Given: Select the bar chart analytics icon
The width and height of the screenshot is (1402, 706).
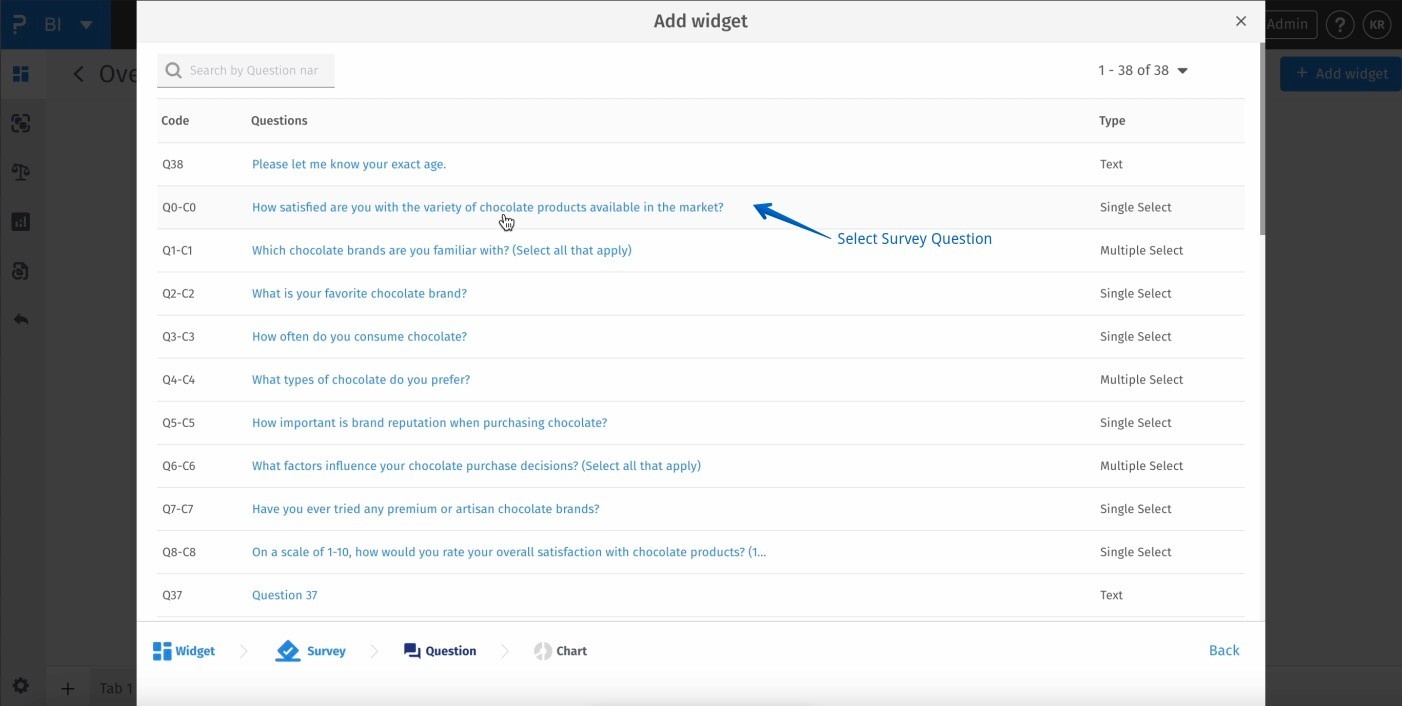Looking at the screenshot, I should [x=21, y=221].
